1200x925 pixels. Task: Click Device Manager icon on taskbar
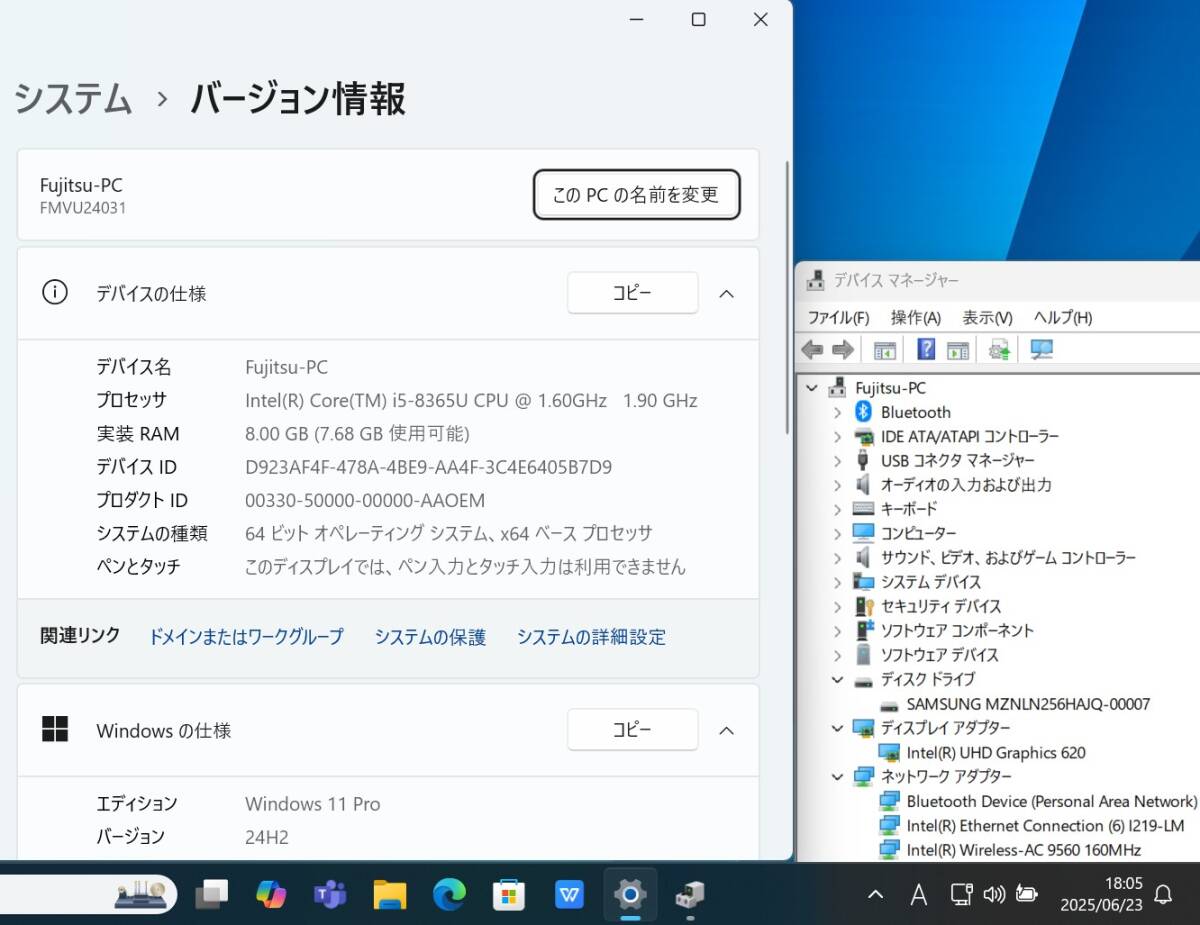689,894
